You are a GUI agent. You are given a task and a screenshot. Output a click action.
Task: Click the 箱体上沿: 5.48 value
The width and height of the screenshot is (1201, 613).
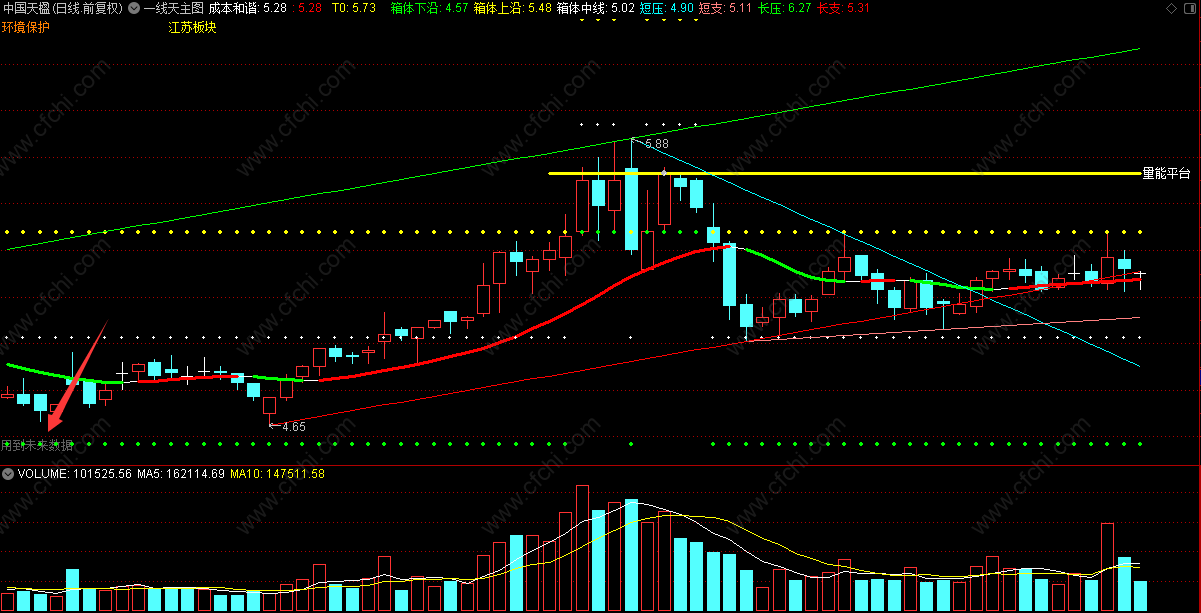click(x=513, y=7)
